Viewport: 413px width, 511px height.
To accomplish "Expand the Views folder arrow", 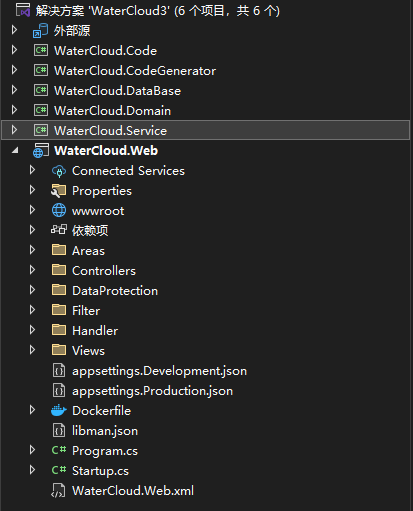I will tap(32, 350).
